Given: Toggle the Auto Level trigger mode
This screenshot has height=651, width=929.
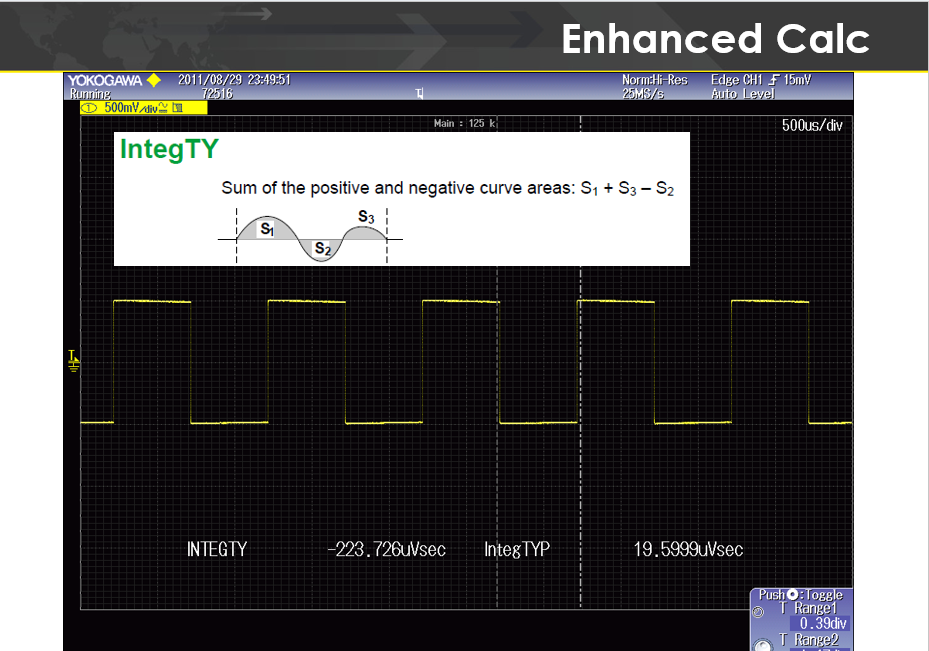Looking at the screenshot, I should [x=744, y=93].
